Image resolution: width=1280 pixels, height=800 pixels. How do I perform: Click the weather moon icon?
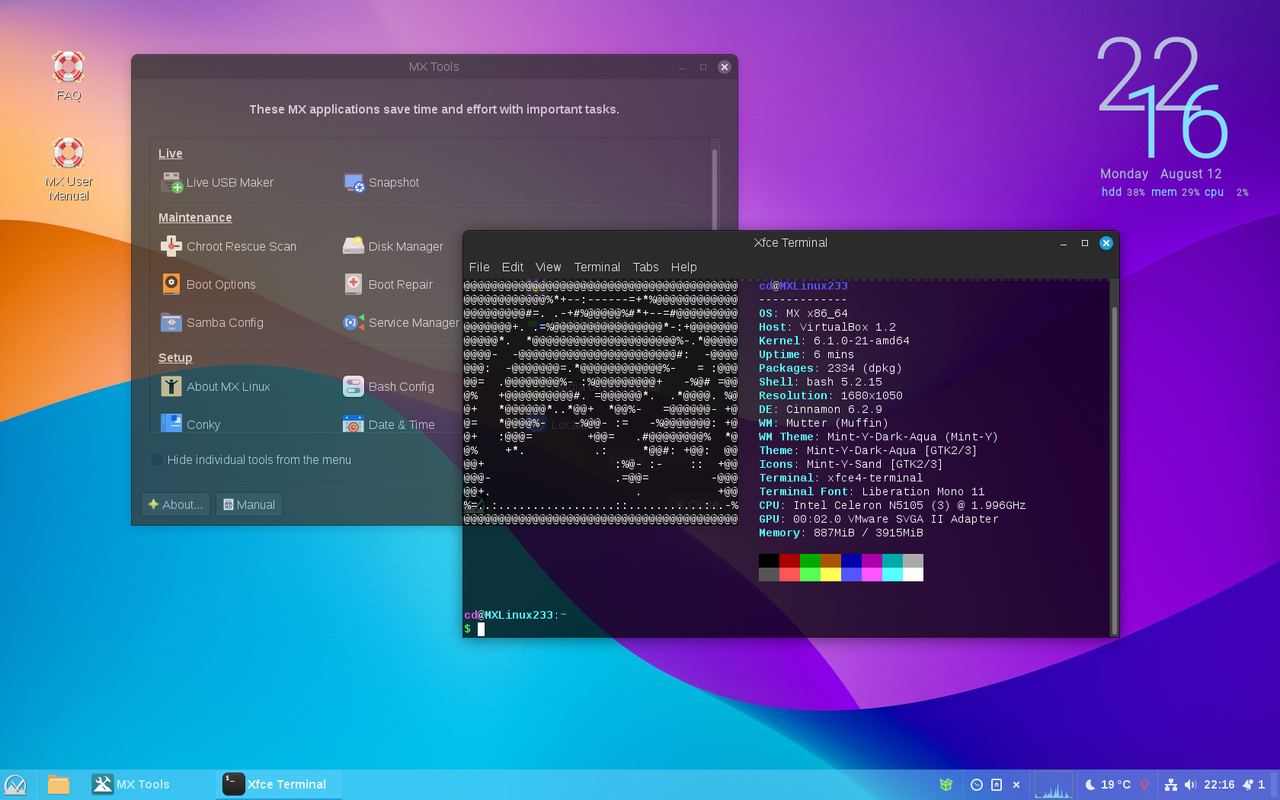(1091, 785)
